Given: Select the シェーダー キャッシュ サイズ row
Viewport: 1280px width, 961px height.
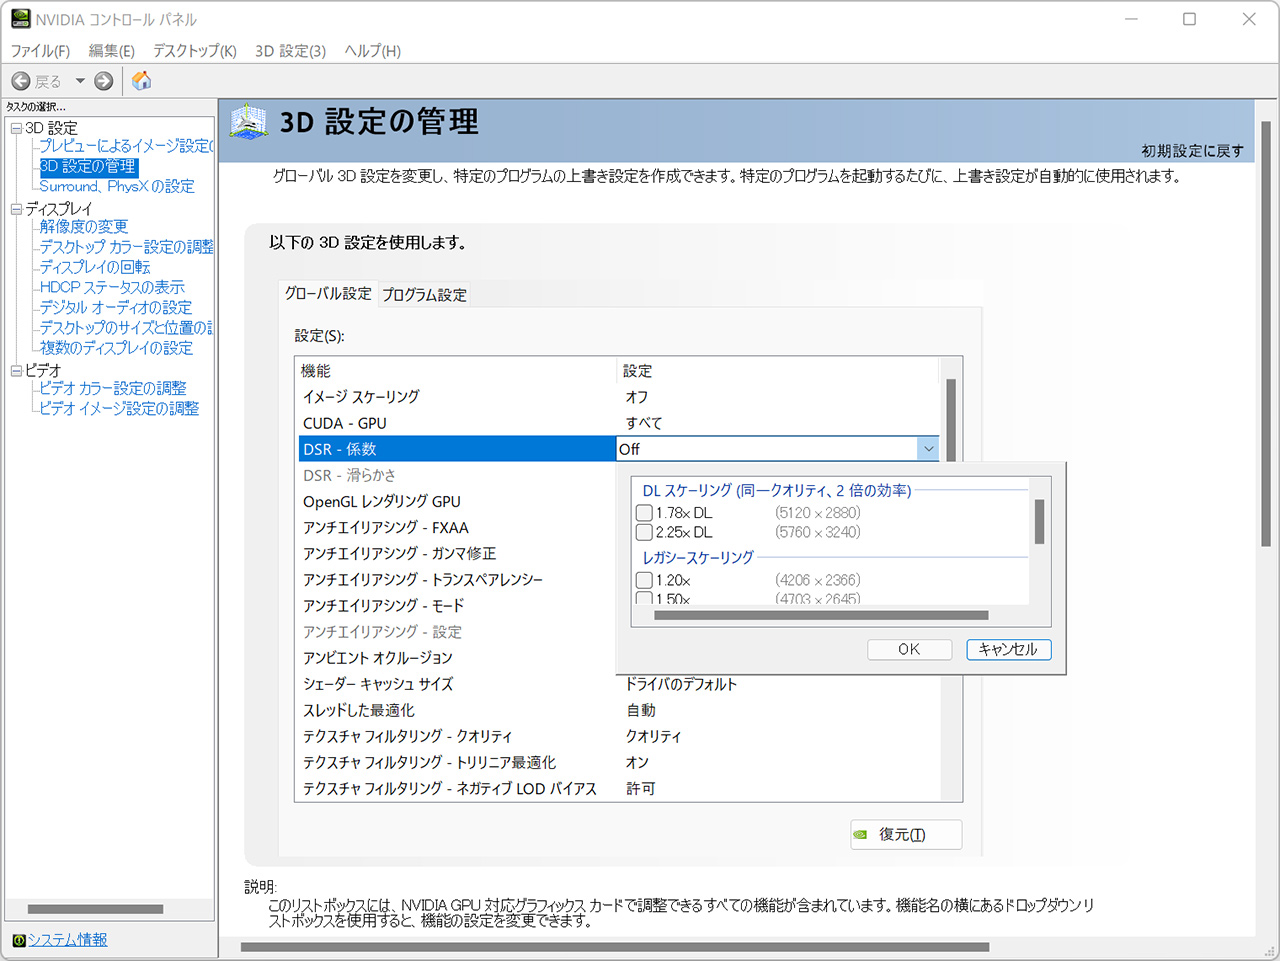Looking at the screenshot, I should 619,684.
